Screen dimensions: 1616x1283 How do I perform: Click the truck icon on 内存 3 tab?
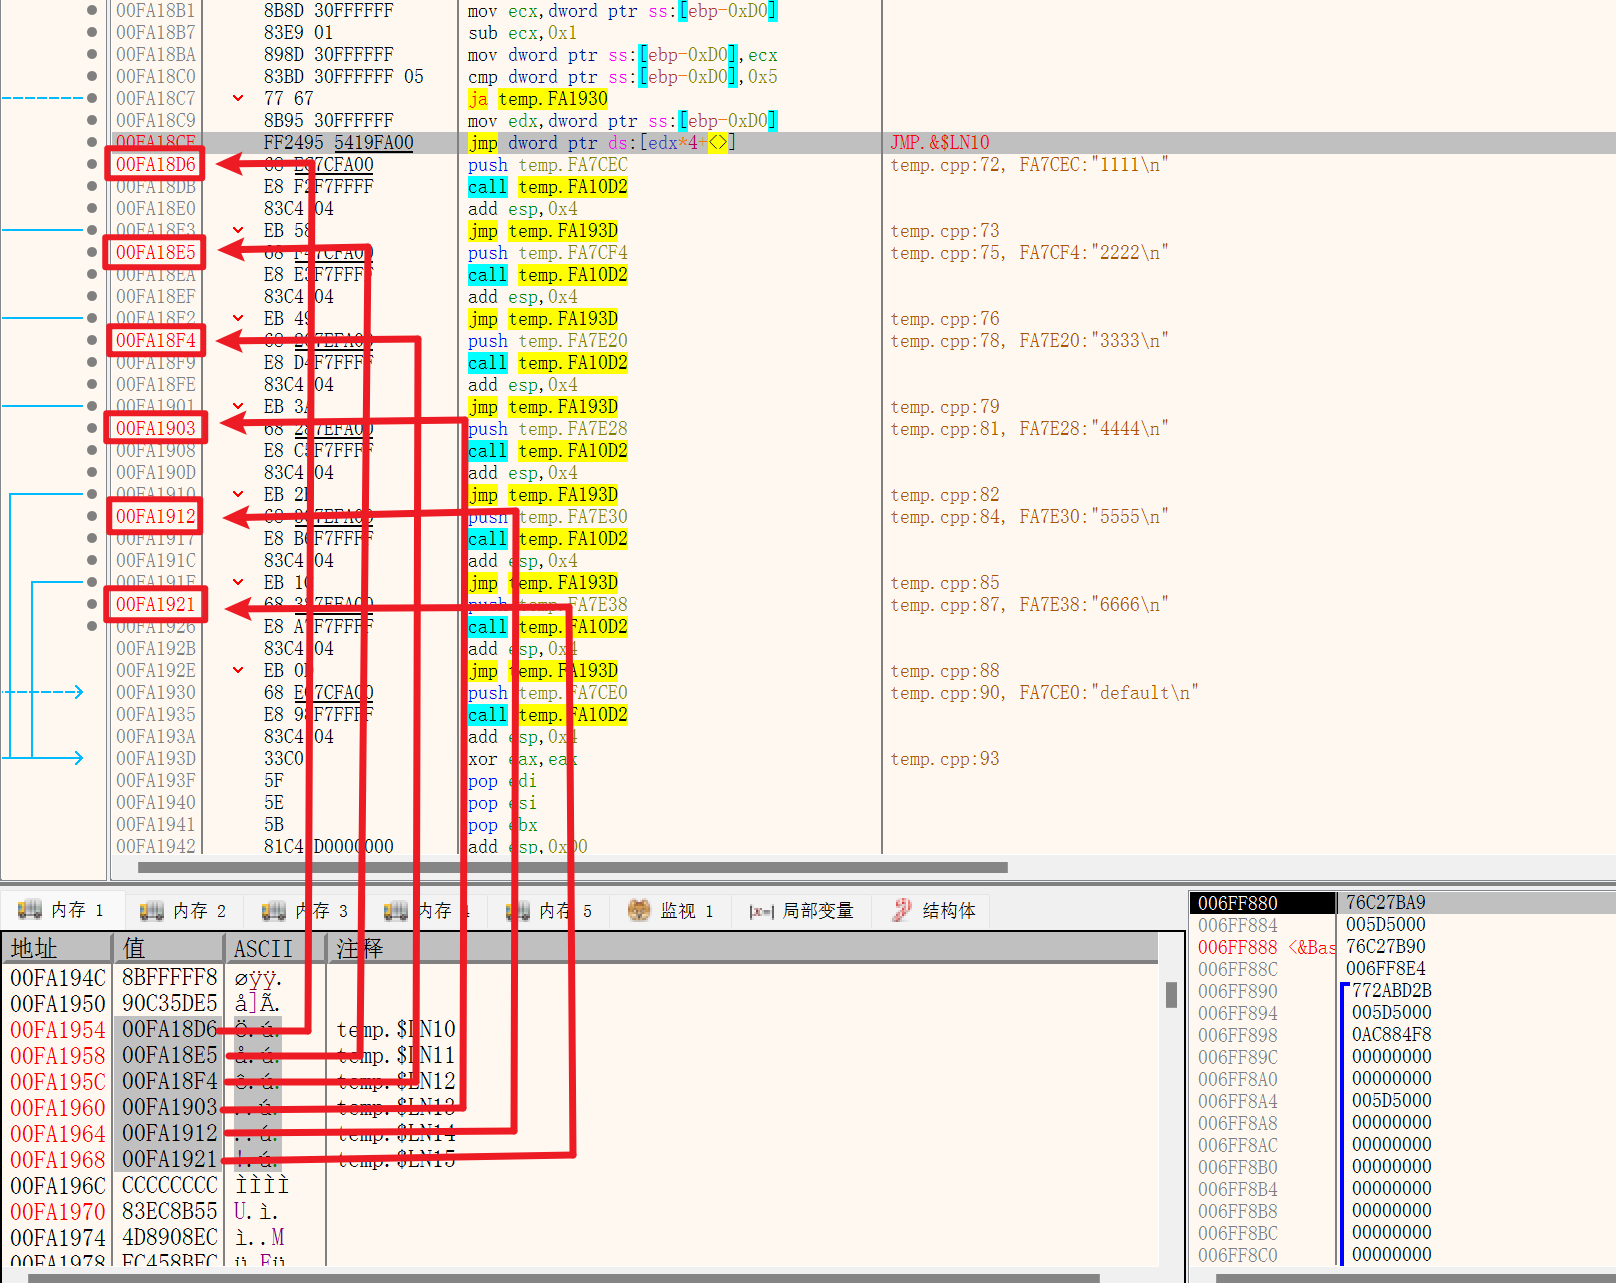273,910
